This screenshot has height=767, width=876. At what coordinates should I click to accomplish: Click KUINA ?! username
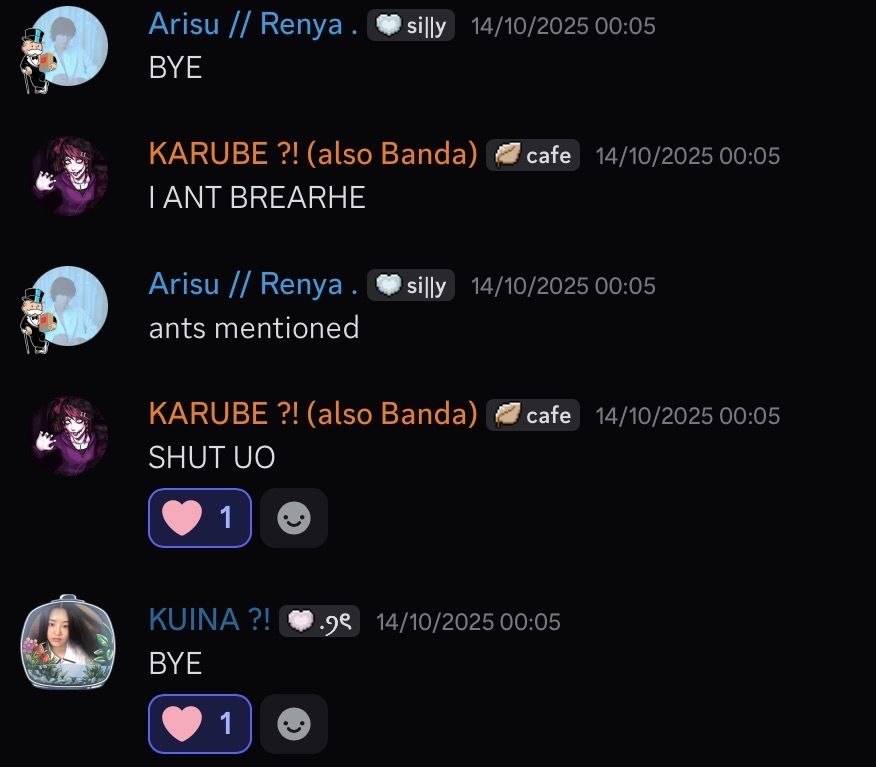click(210, 620)
